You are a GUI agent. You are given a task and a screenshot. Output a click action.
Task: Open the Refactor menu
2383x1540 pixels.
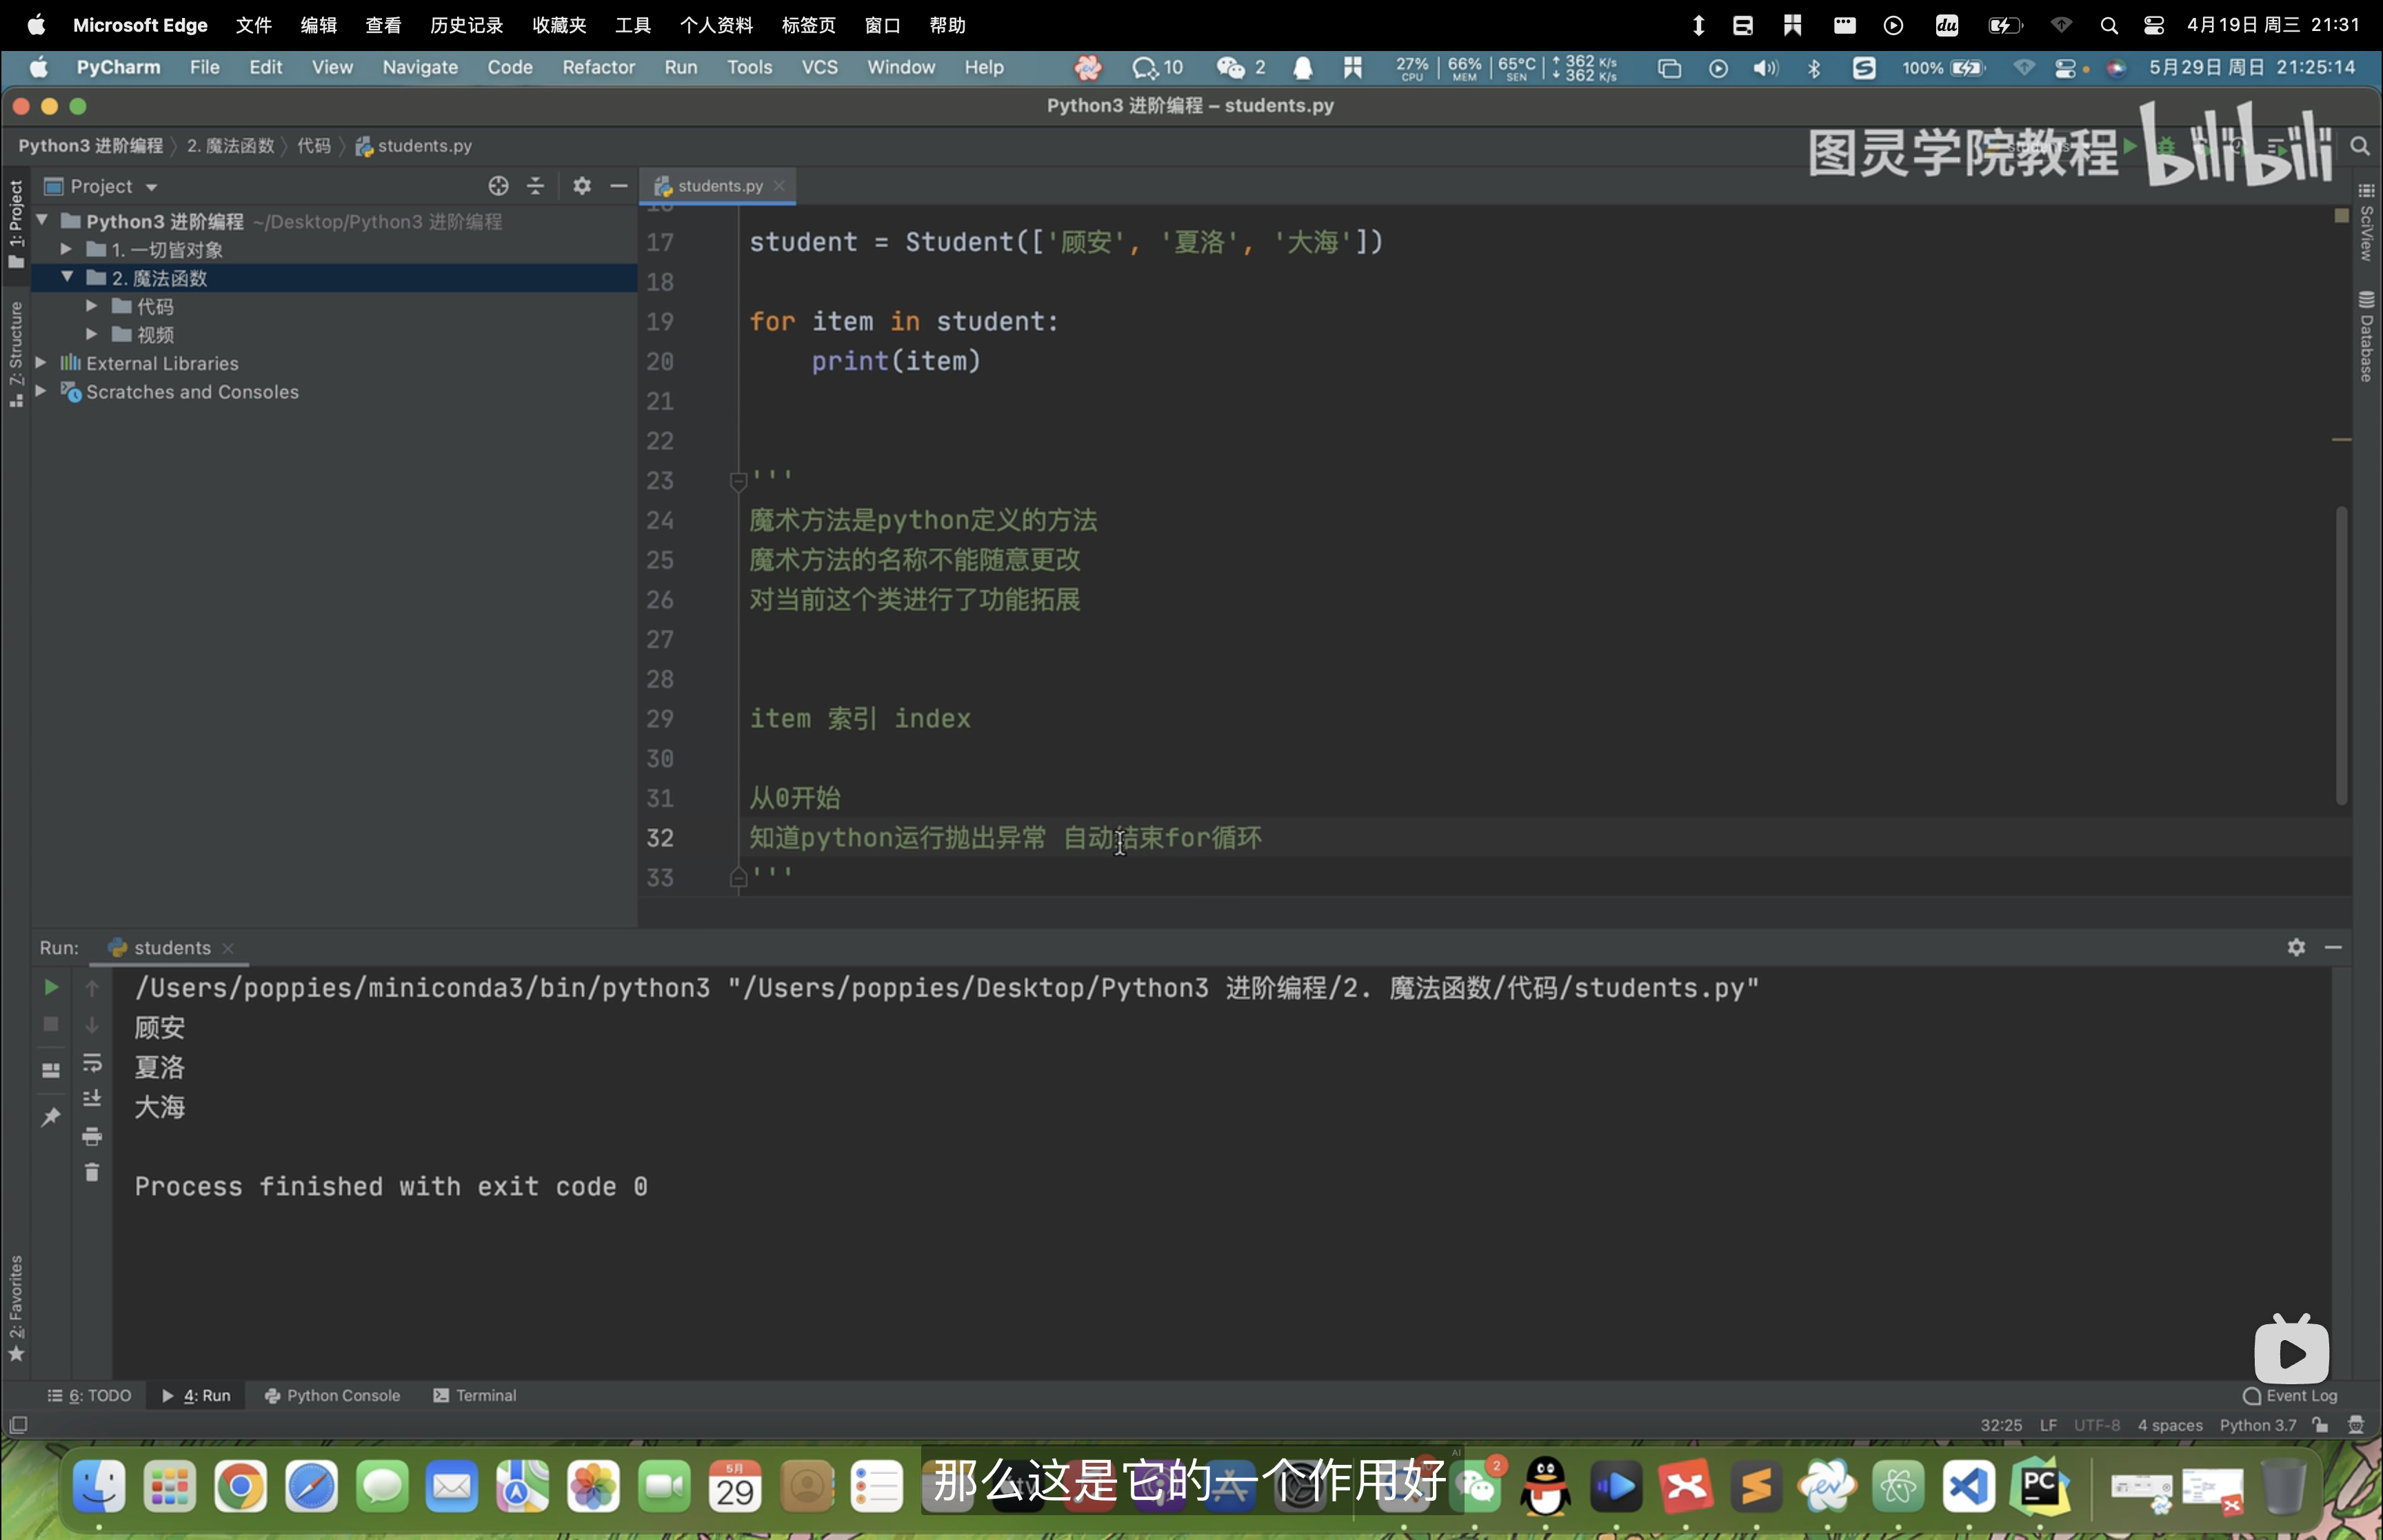[x=598, y=67]
